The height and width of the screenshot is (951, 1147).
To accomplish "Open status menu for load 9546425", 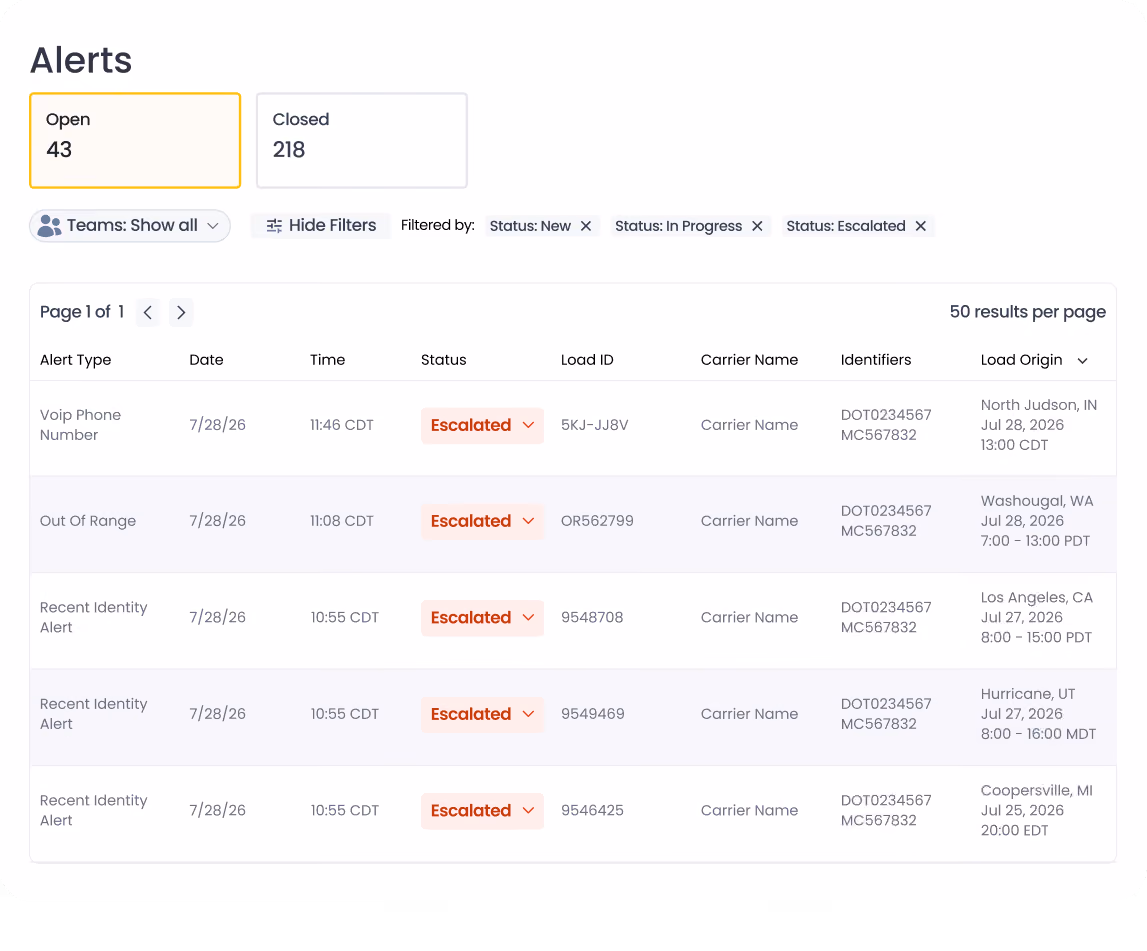I will tap(482, 811).
